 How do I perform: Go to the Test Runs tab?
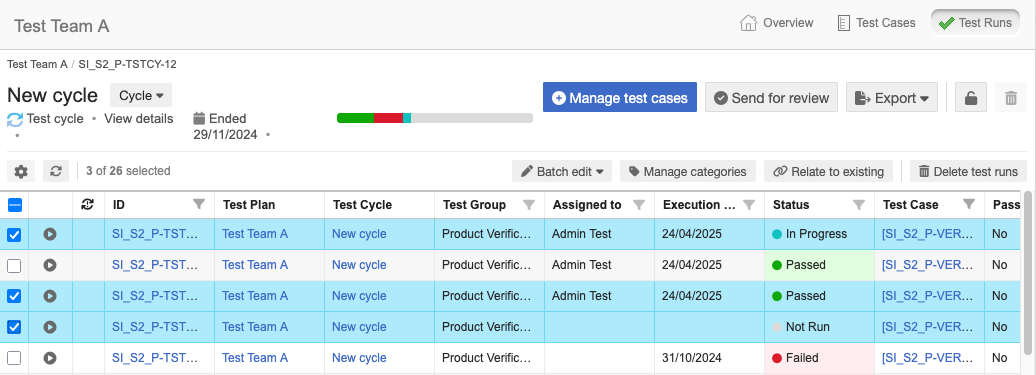975,23
